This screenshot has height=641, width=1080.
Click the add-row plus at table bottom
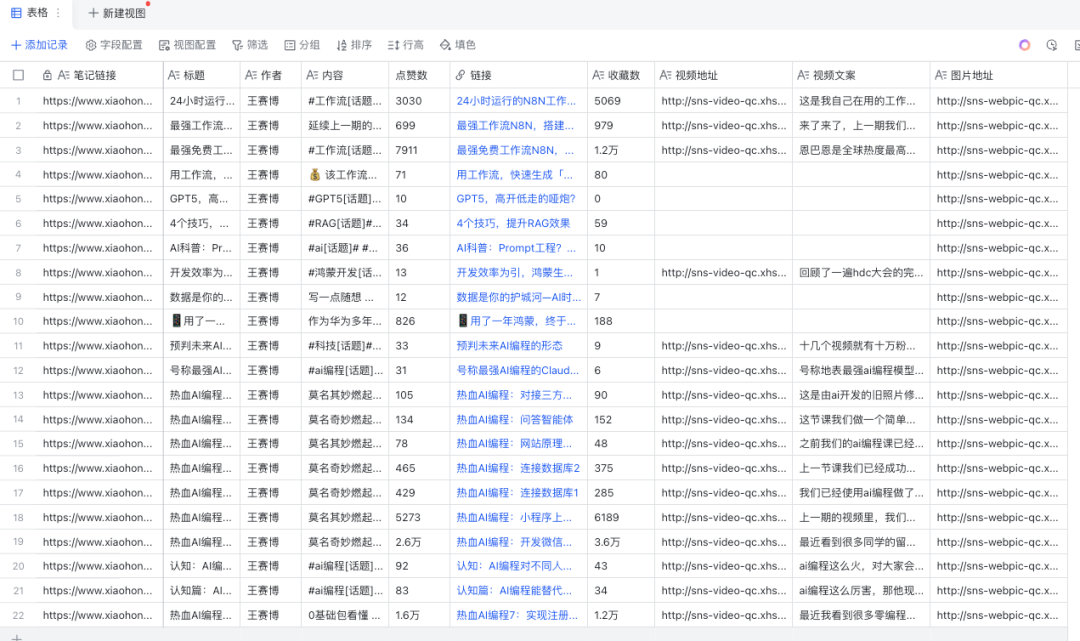click(x=16, y=636)
